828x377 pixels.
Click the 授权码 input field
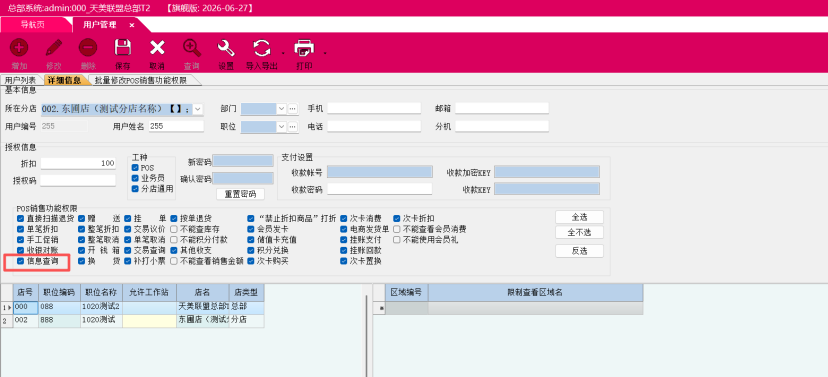[78, 180]
